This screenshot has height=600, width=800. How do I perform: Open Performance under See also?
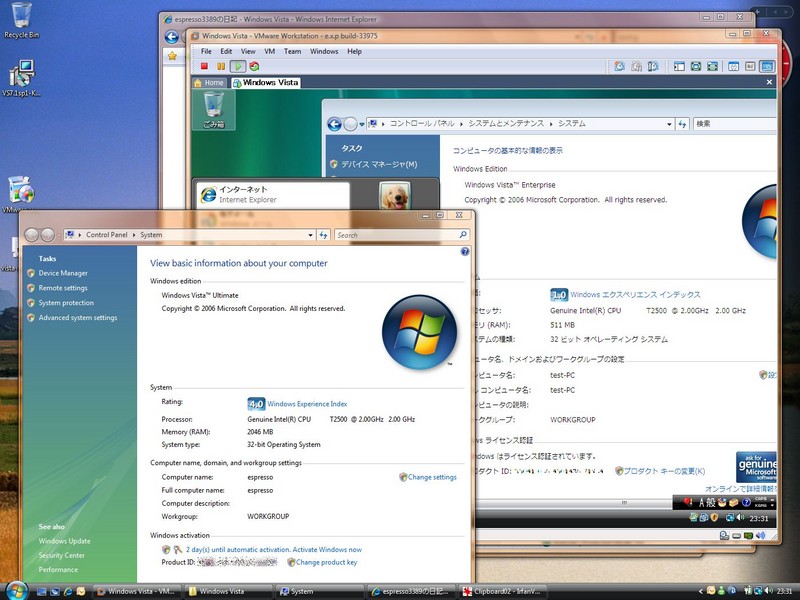[58, 570]
